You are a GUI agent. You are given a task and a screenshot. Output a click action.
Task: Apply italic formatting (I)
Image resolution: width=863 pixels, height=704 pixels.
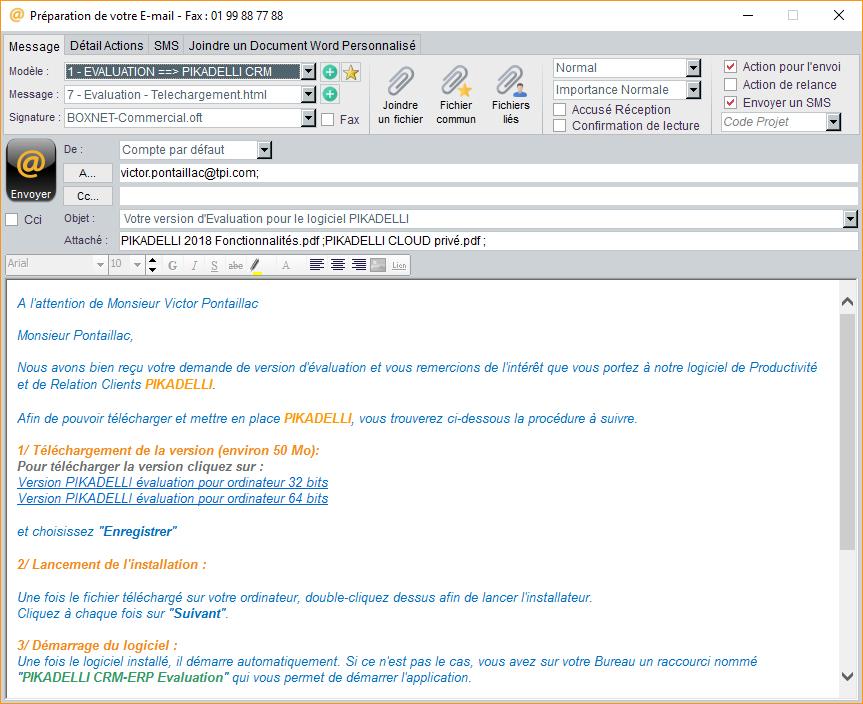pyautogui.click(x=194, y=265)
